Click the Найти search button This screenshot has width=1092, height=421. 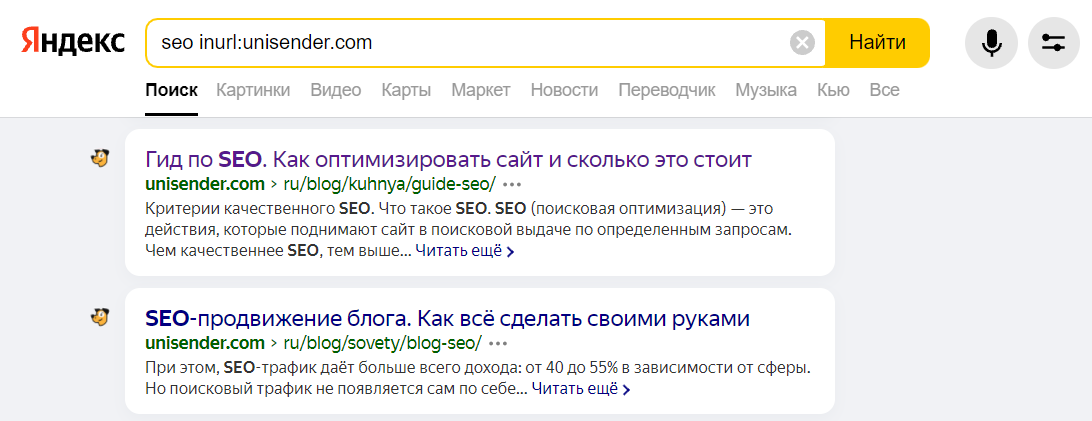point(878,43)
